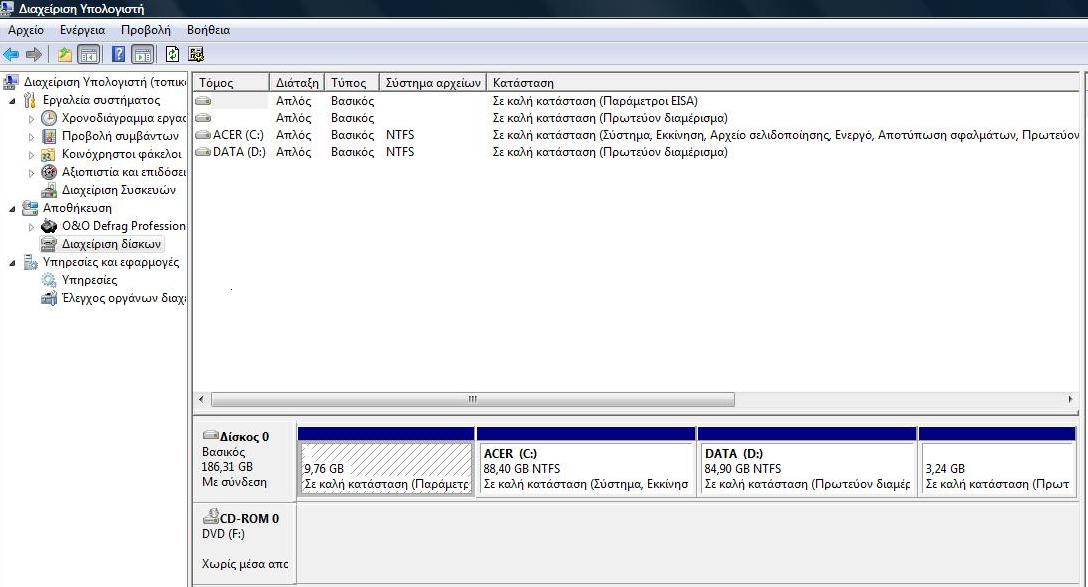Image resolution: width=1088 pixels, height=587 pixels.
Task: Sort by the Τύπος column header
Action: point(352,83)
